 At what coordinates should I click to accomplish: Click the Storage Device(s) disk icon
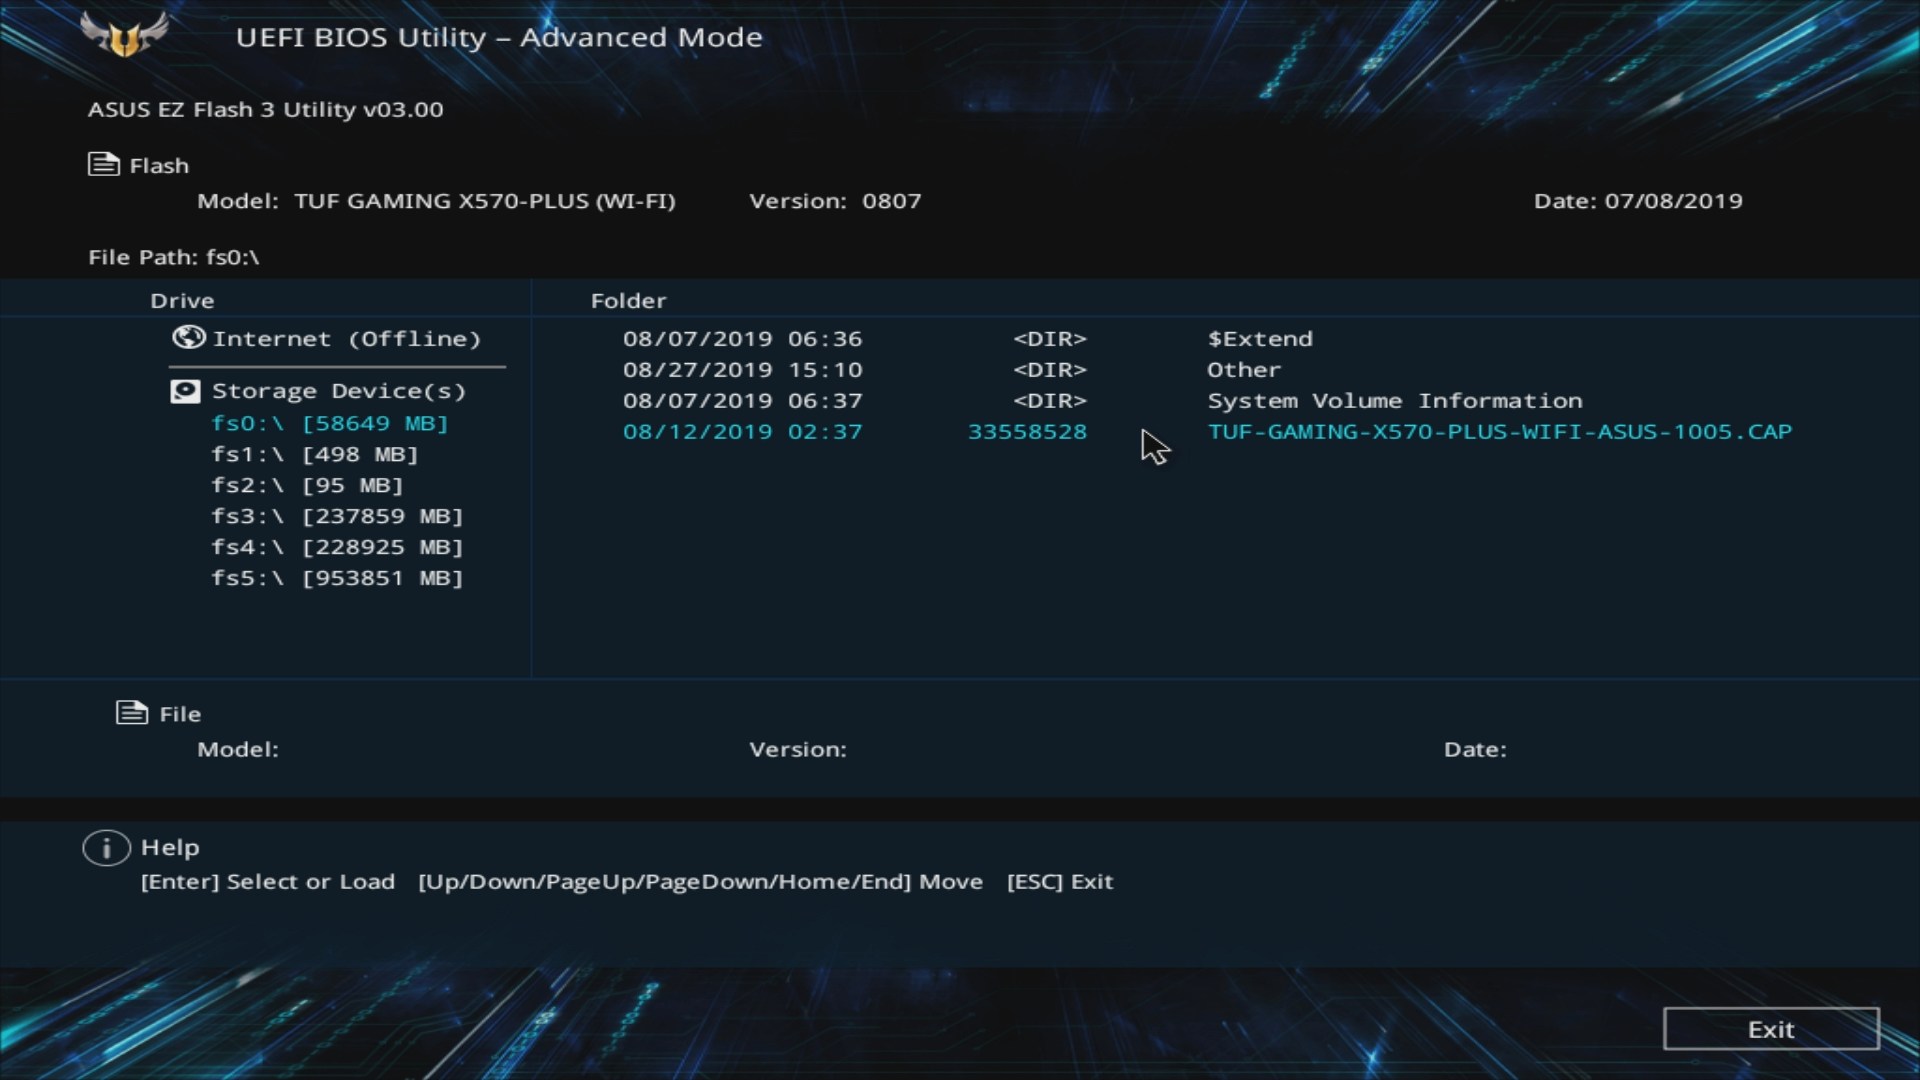pos(185,391)
